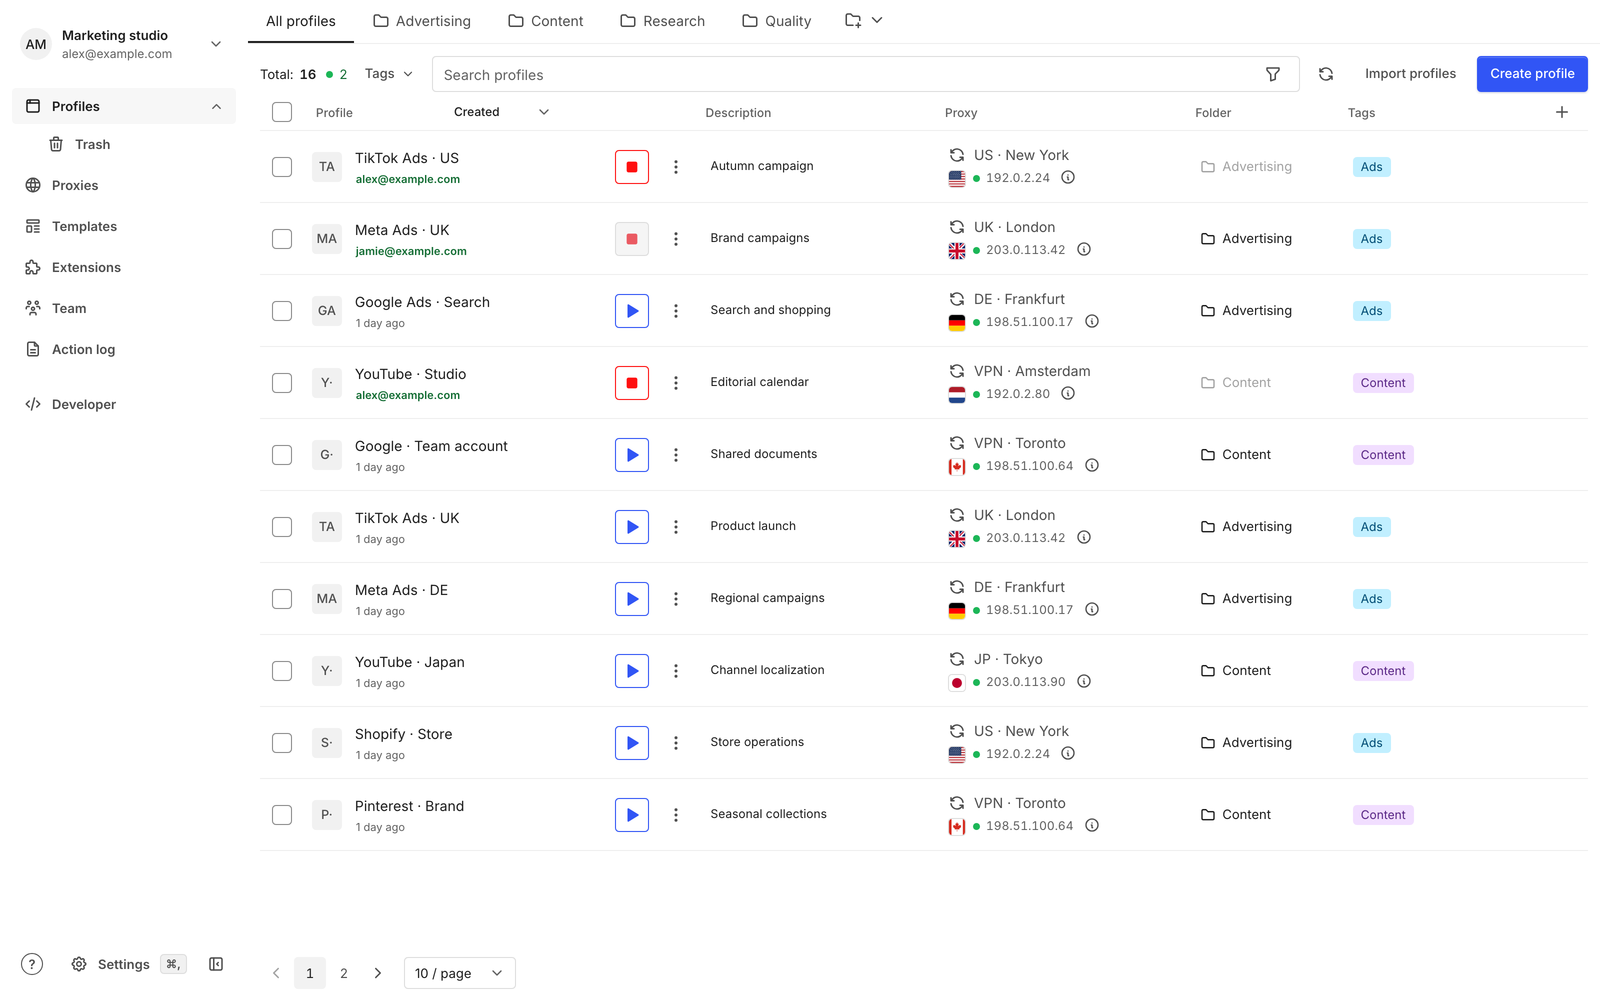
Task: Open more options for Meta Ads · UK
Action: coord(676,239)
